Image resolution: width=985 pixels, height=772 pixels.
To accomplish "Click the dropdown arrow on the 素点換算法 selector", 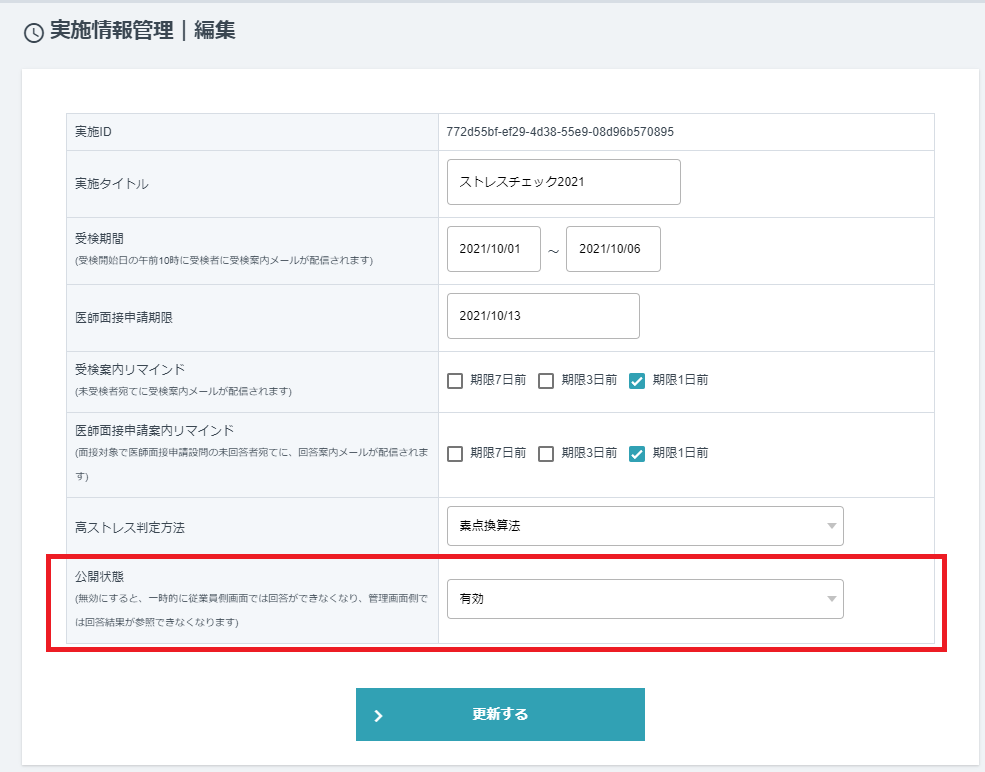I will (830, 525).
